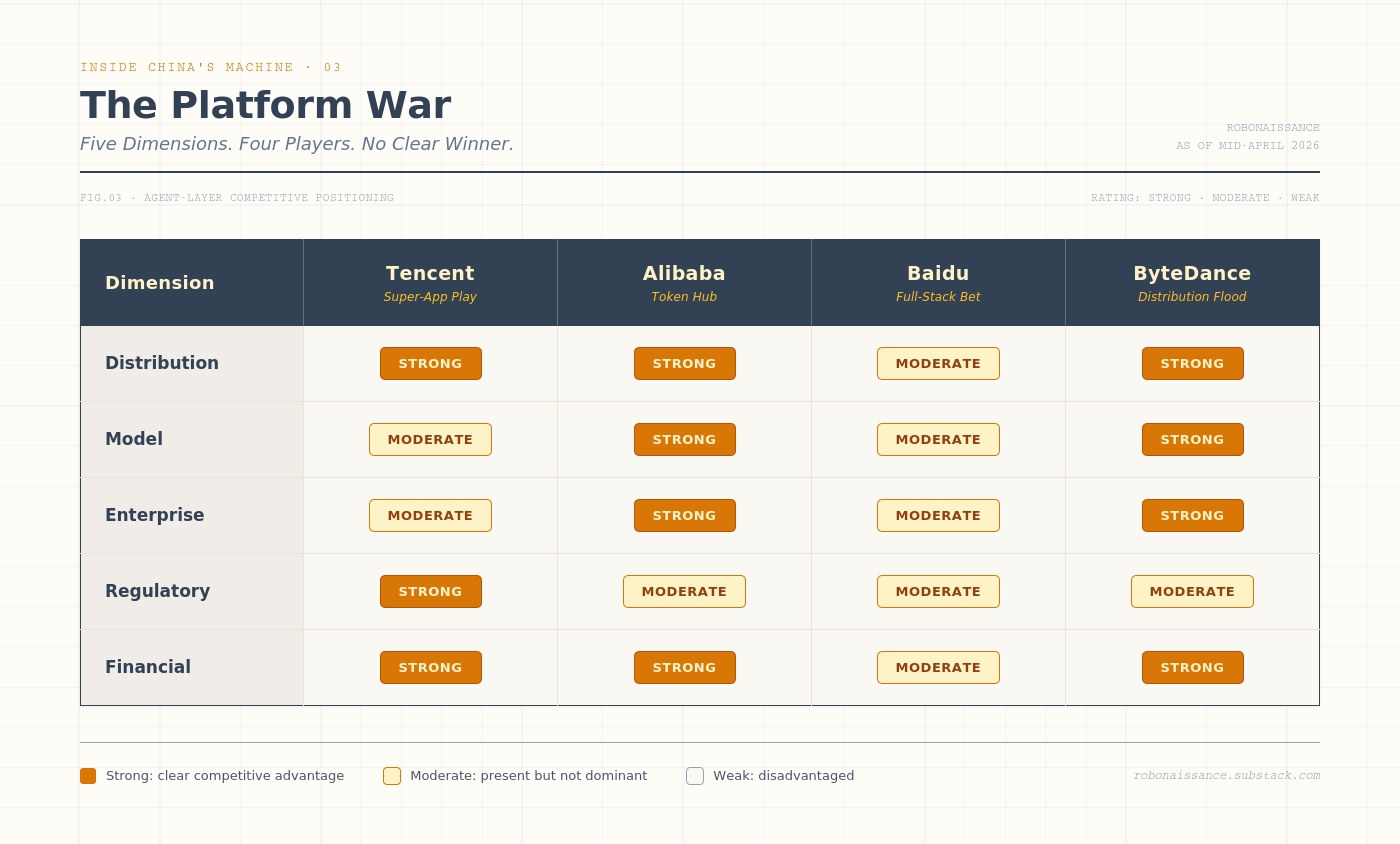The height and width of the screenshot is (844, 1400).
Task: Click the 'Distribution Flood' tagline
Action: [1192, 297]
